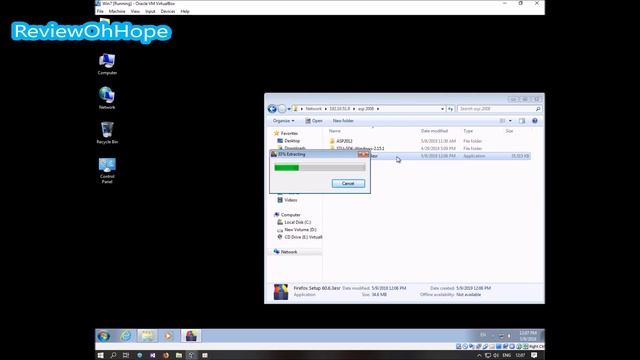Select Desktop under Favorites

click(289, 141)
